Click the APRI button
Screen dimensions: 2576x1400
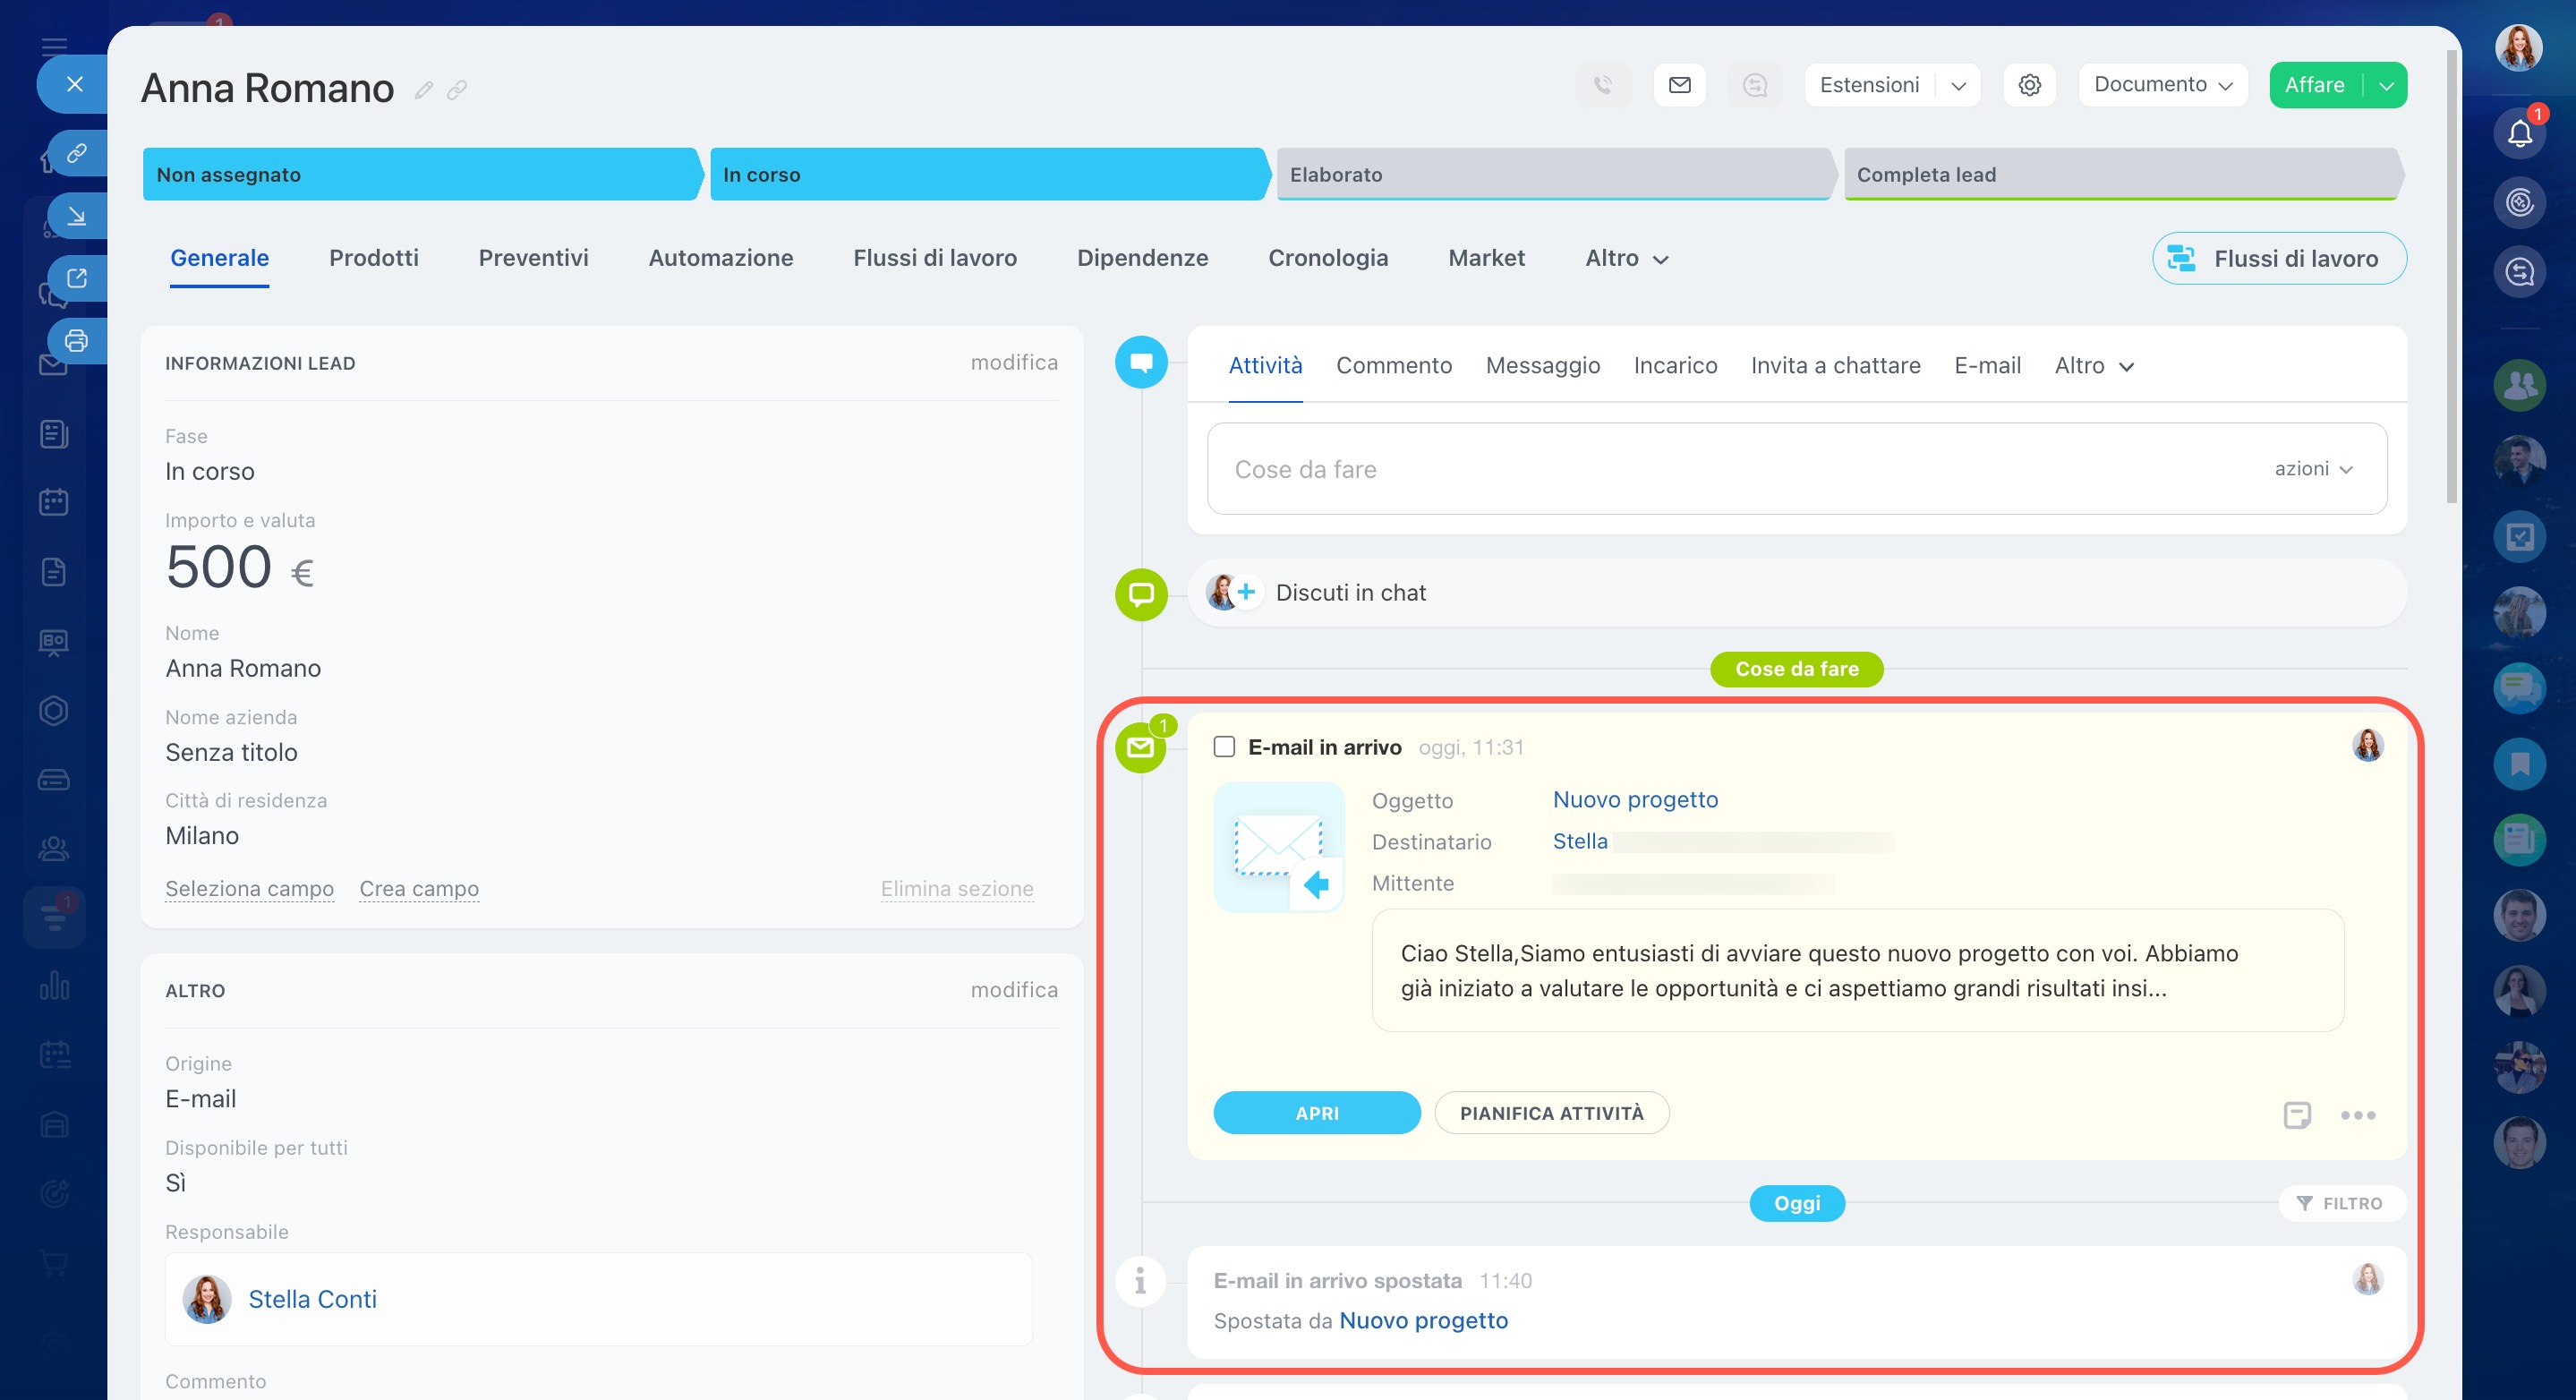(1316, 1113)
